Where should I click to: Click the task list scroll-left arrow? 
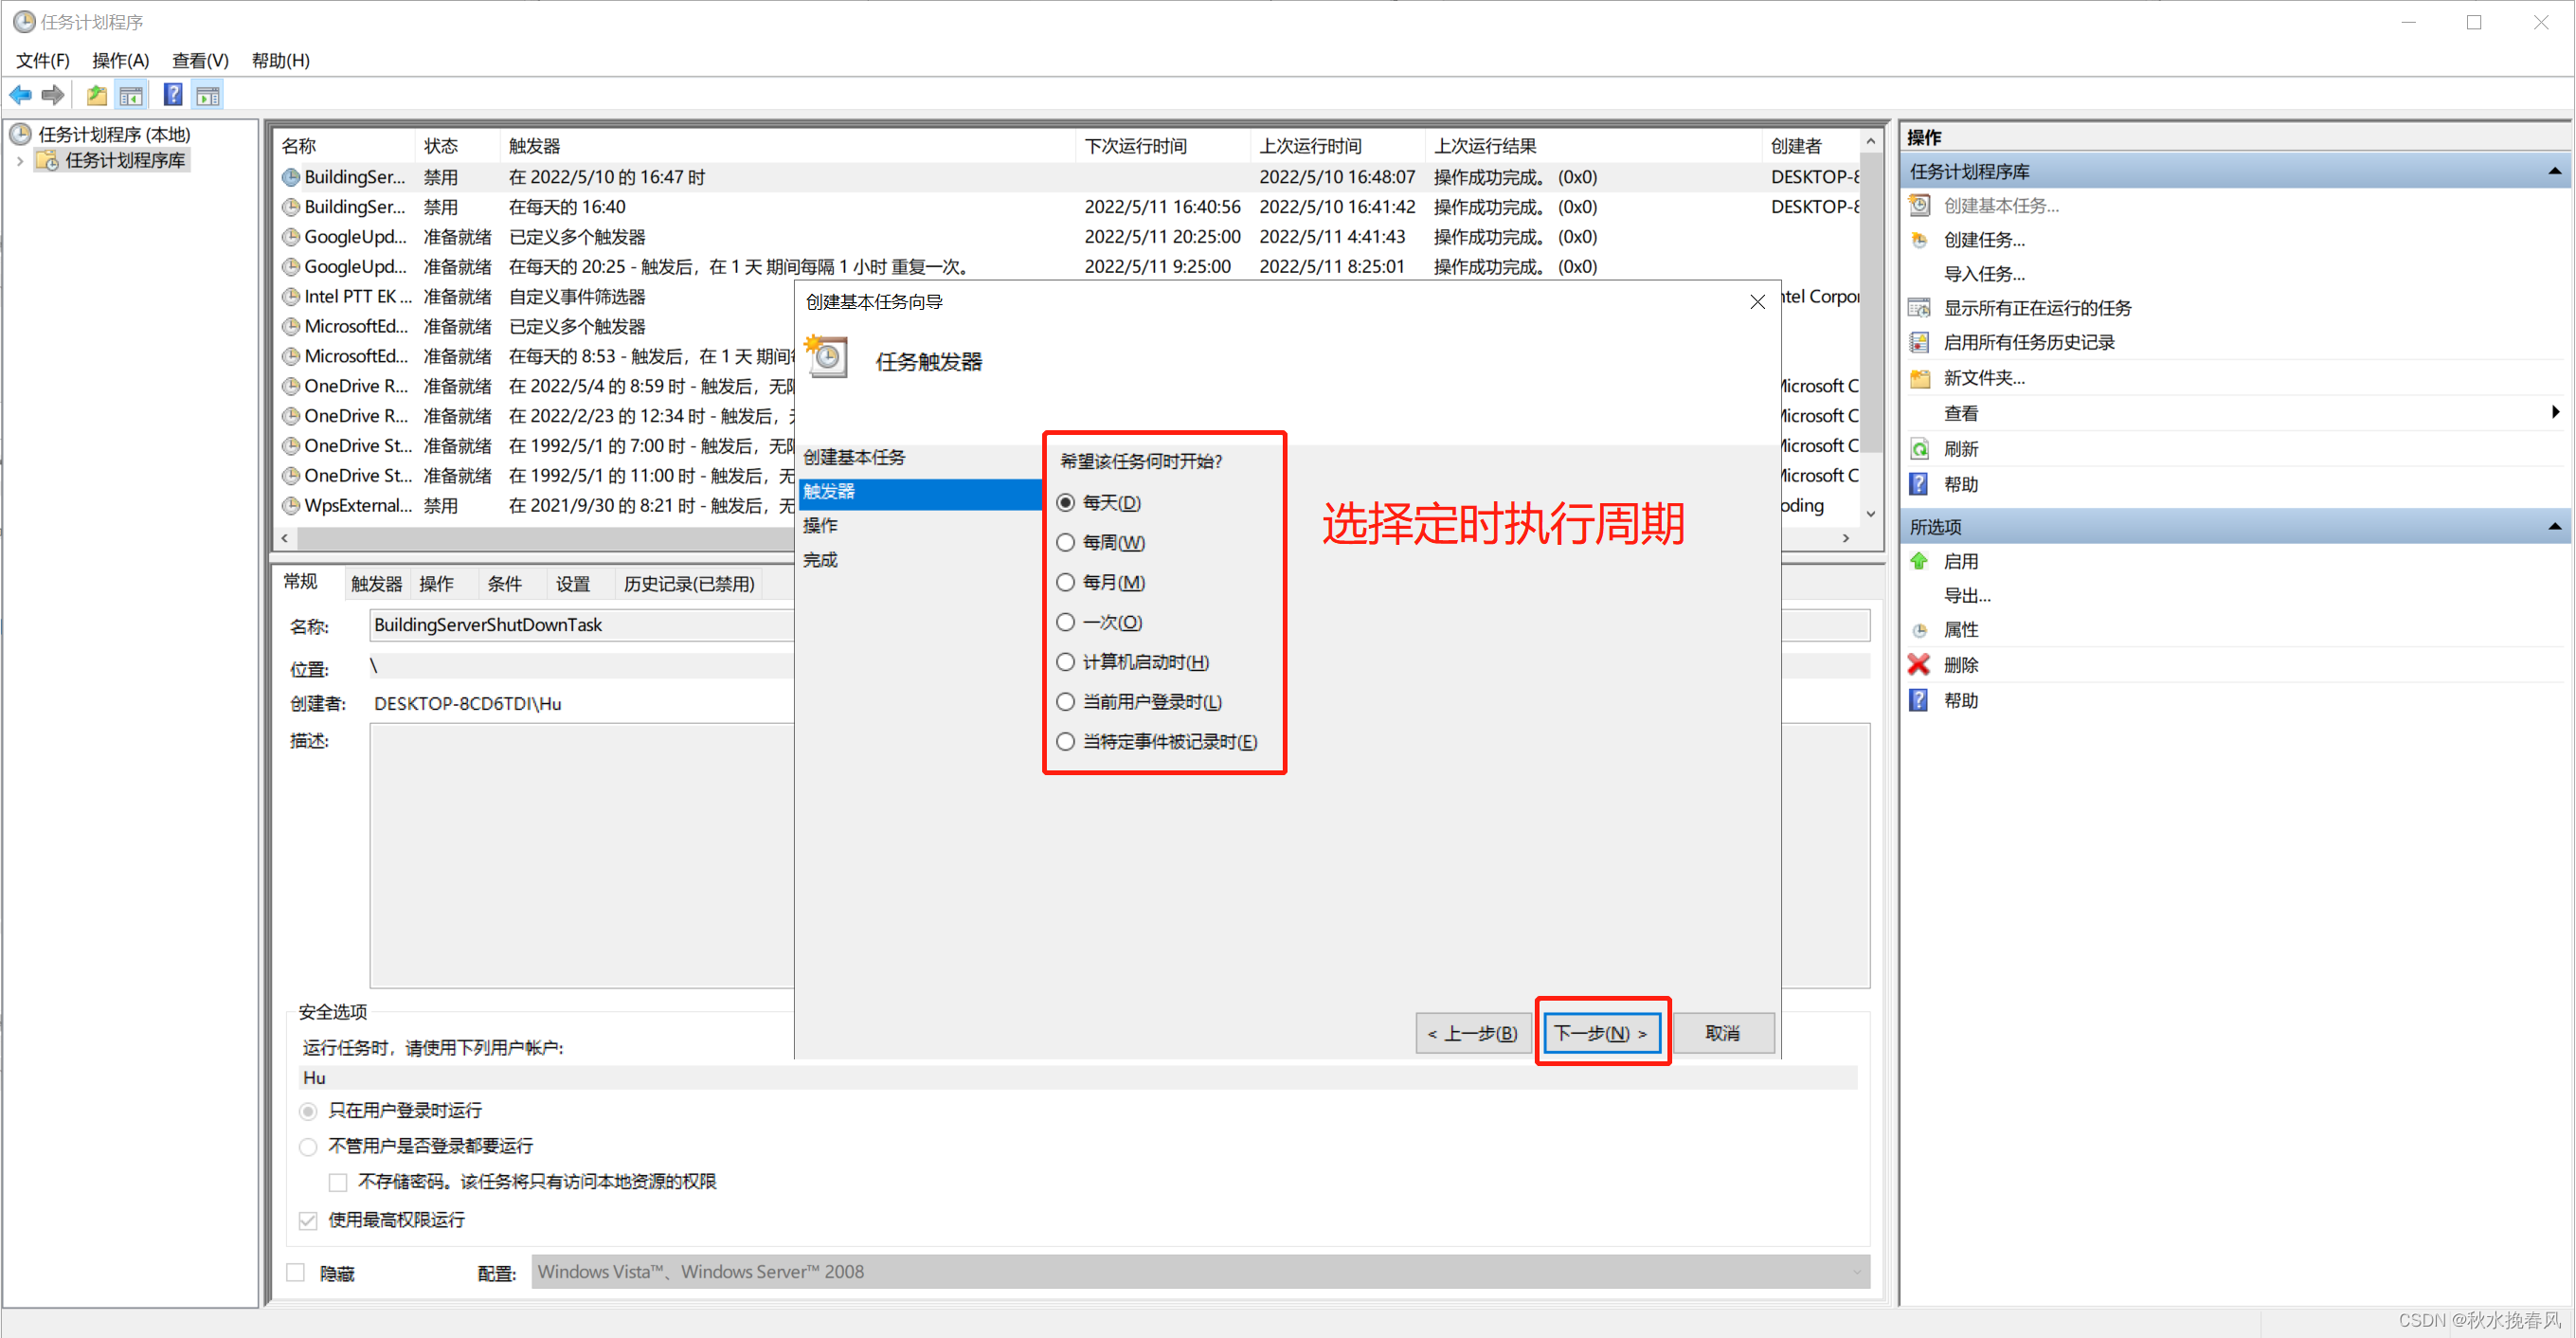click(285, 538)
